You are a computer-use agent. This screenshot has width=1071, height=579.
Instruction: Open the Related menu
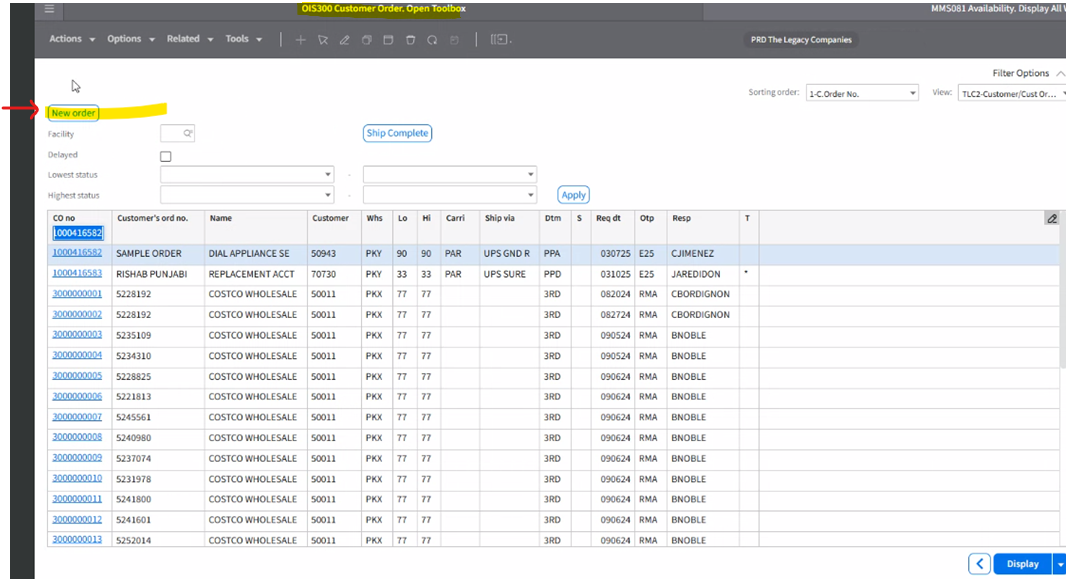tap(190, 39)
